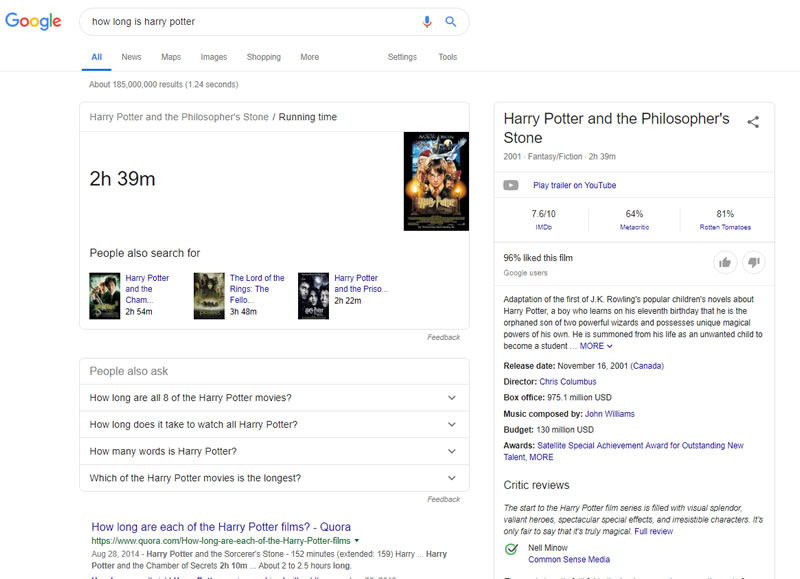Click Budget 130 million USD text

[x=548, y=430]
